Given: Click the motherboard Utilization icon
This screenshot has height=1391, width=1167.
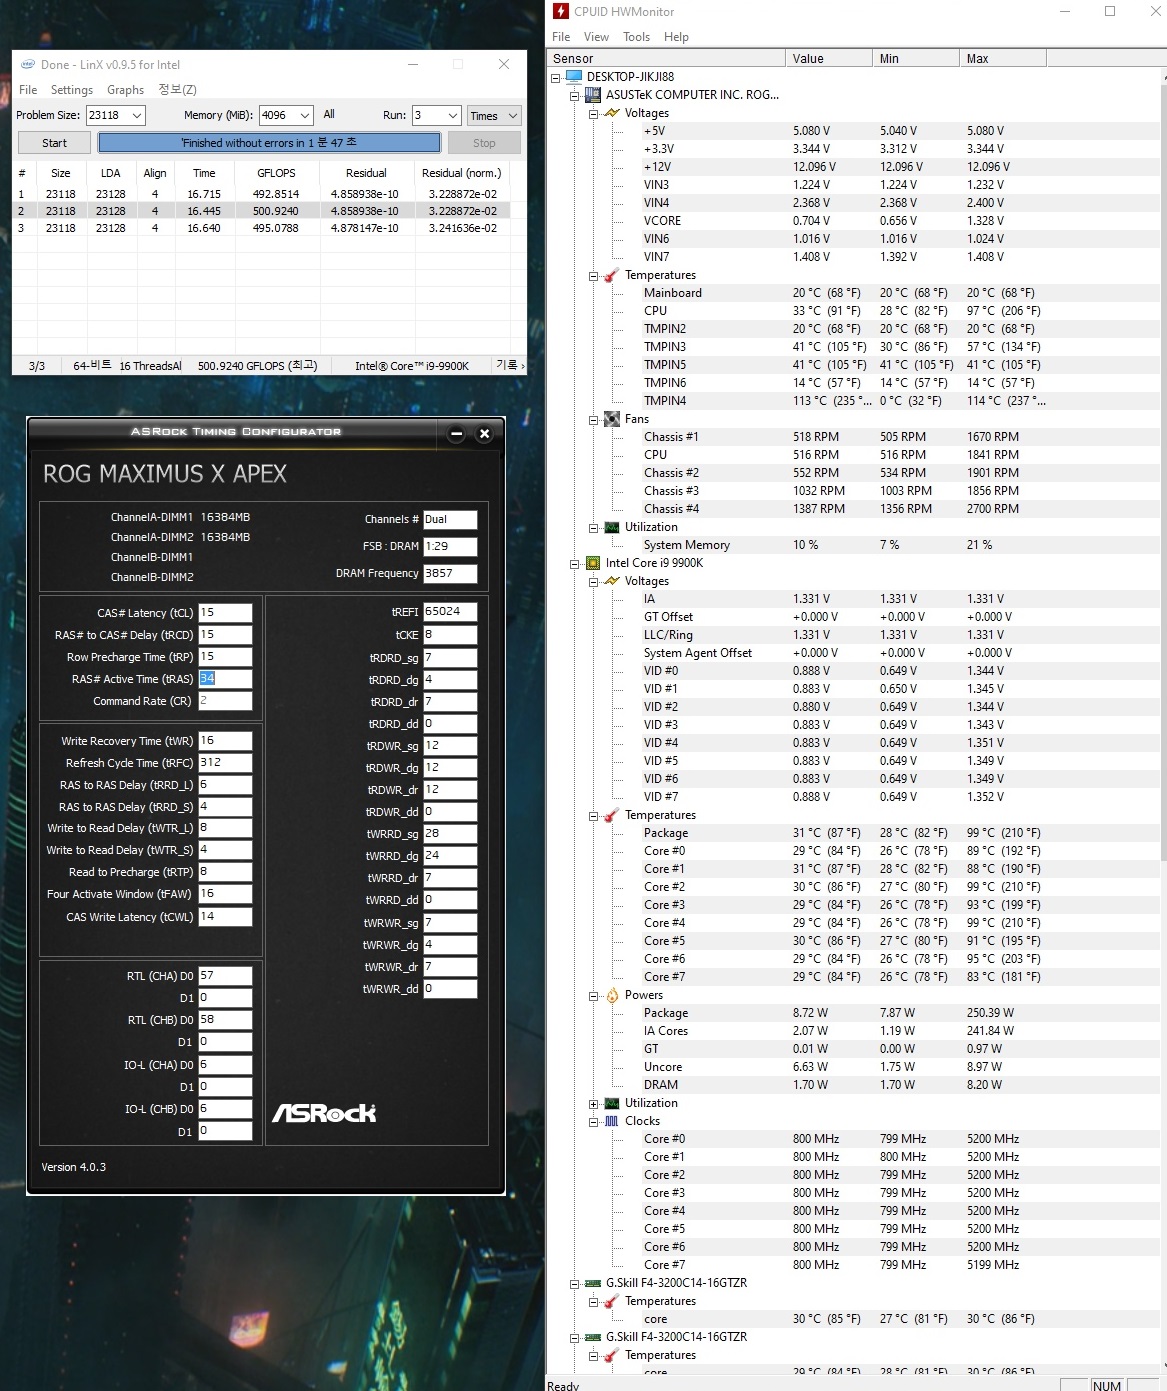Looking at the screenshot, I should click(611, 527).
